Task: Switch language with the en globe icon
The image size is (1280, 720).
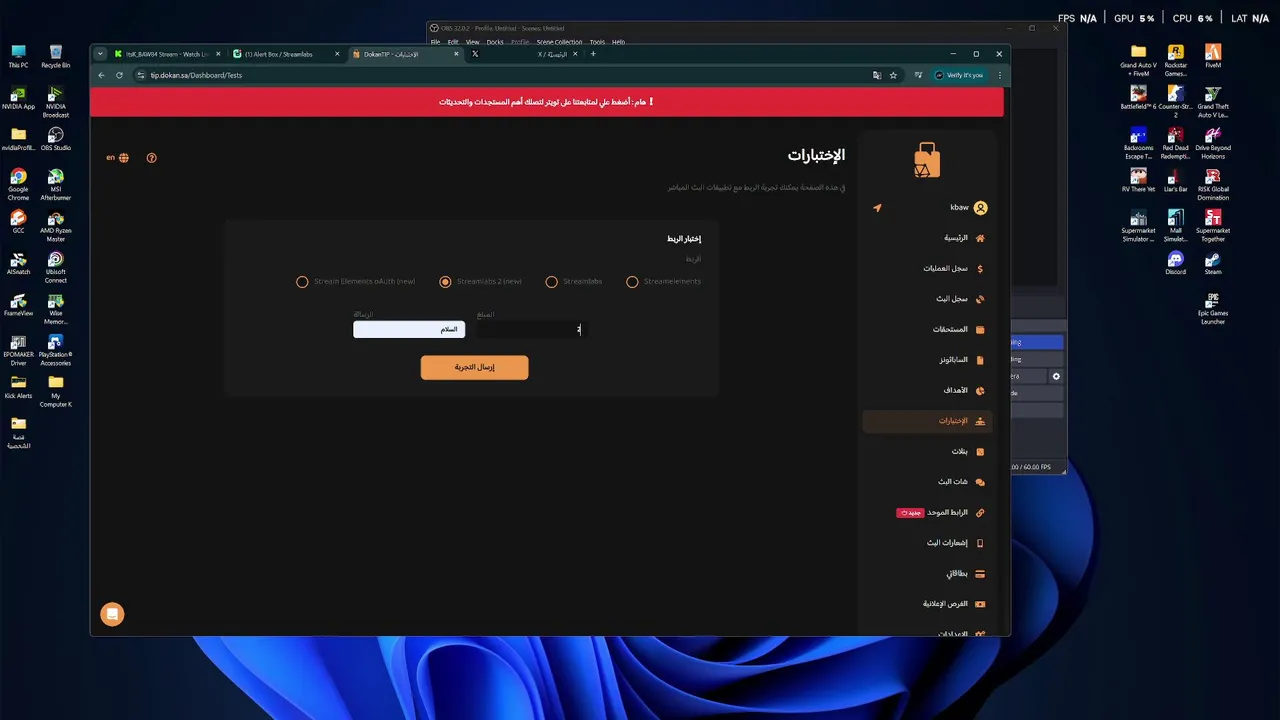Action: [x=118, y=157]
